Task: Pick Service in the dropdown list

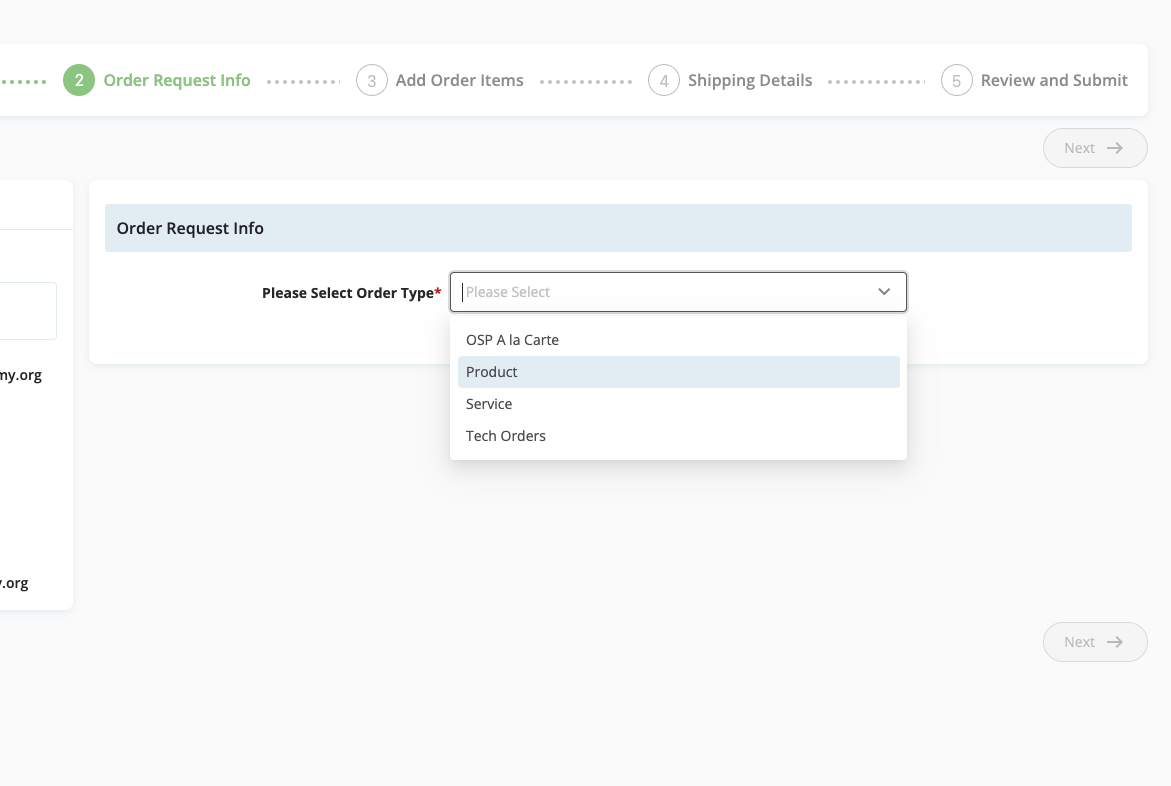Action: [678, 404]
